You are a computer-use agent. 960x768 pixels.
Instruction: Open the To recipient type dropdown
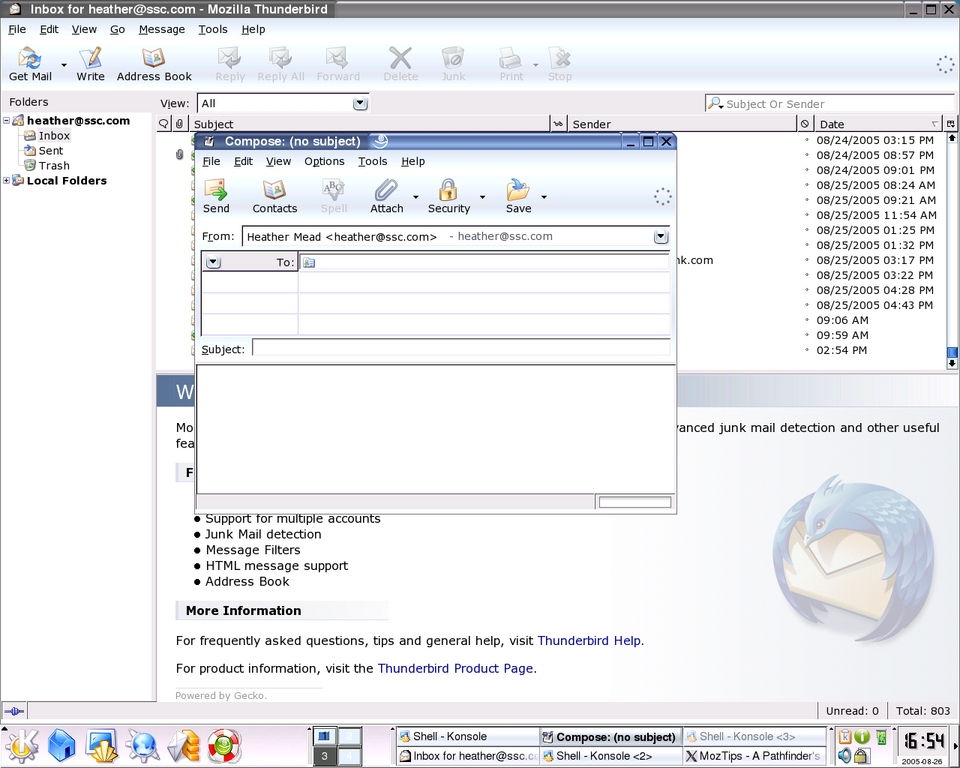tap(213, 262)
